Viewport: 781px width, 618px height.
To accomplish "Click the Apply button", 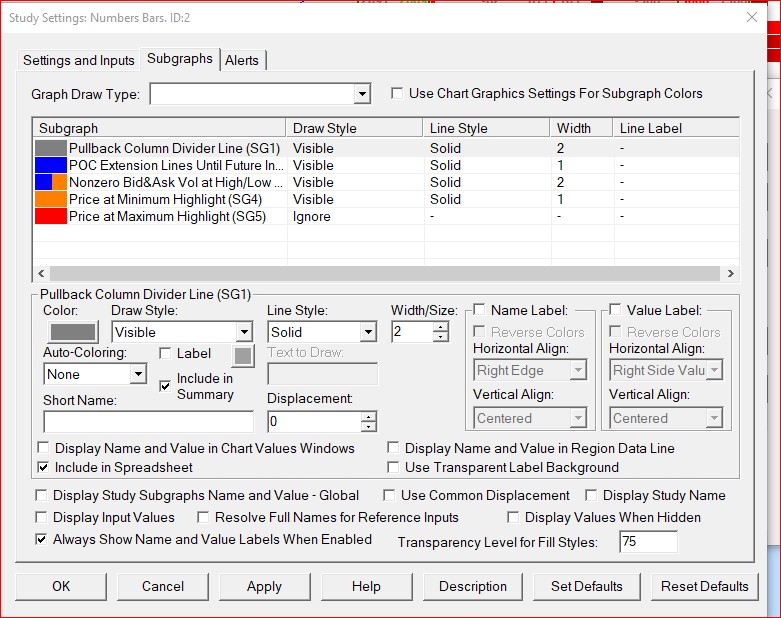I will (264, 586).
